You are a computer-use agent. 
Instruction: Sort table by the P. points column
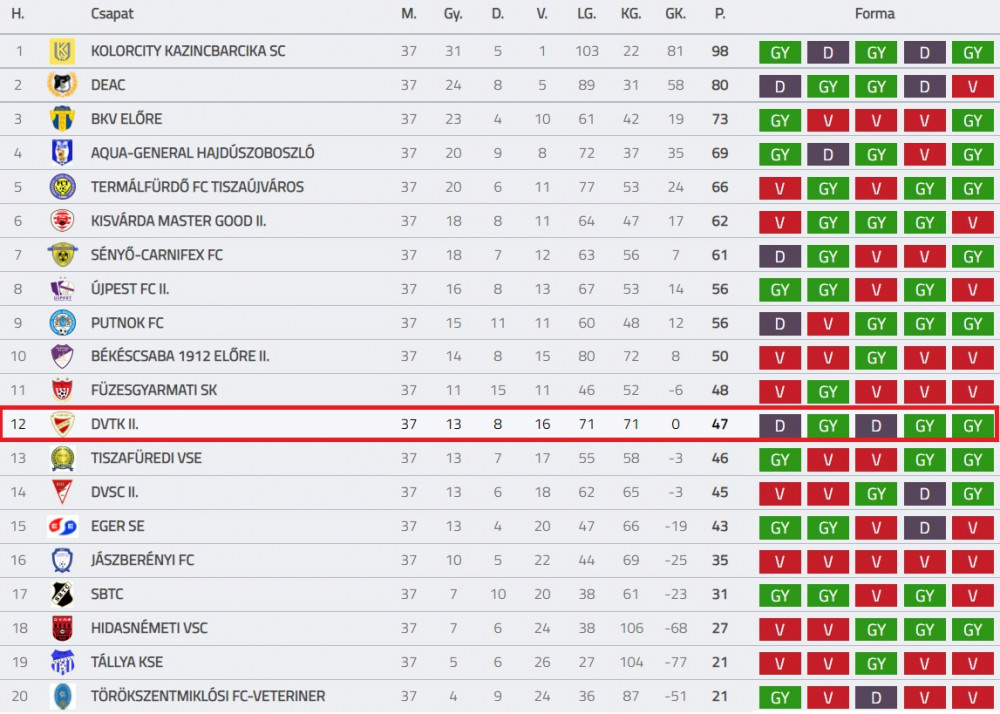click(720, 14)
